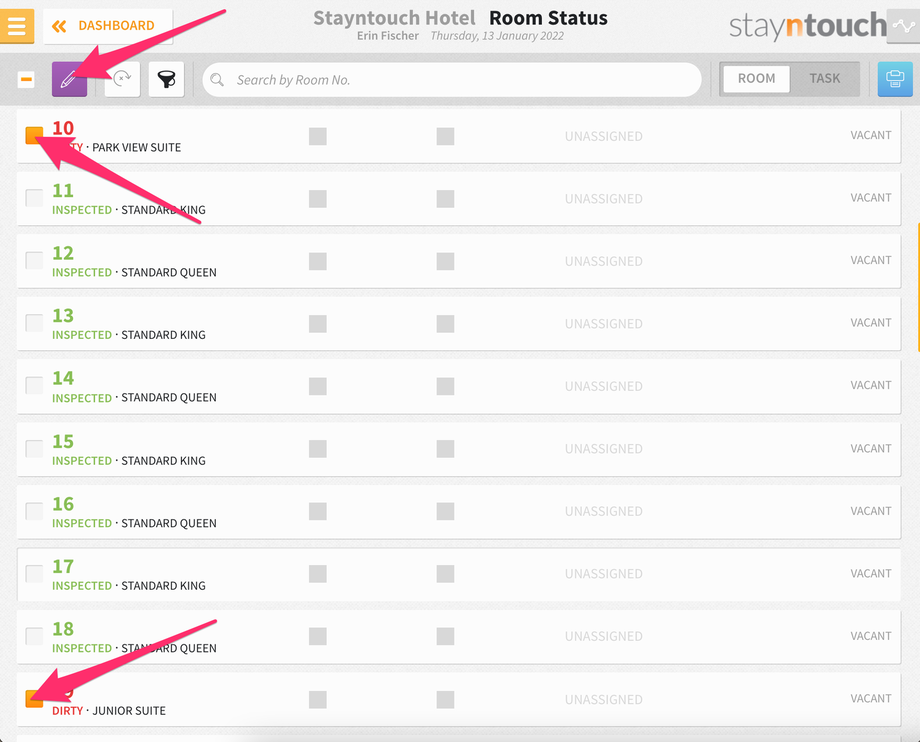Click second gray square in room 13 row
The height and width of the screenshot is (742, 920).
445,324
